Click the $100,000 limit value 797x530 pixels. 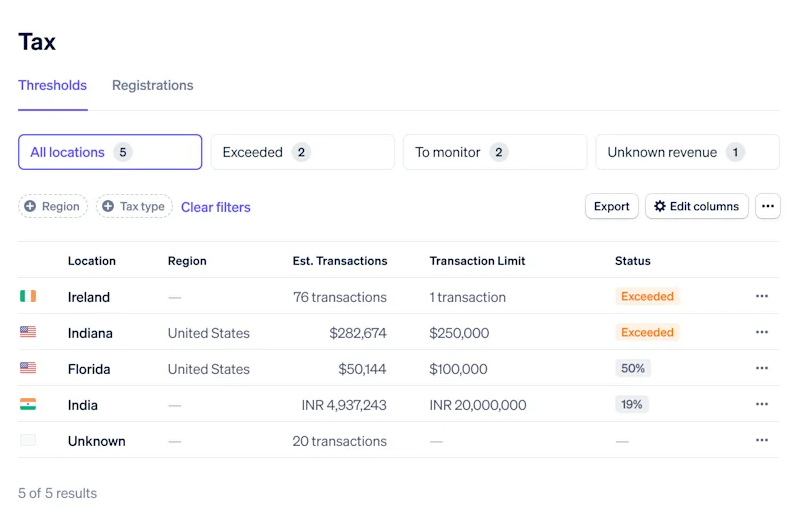[458, 369]
